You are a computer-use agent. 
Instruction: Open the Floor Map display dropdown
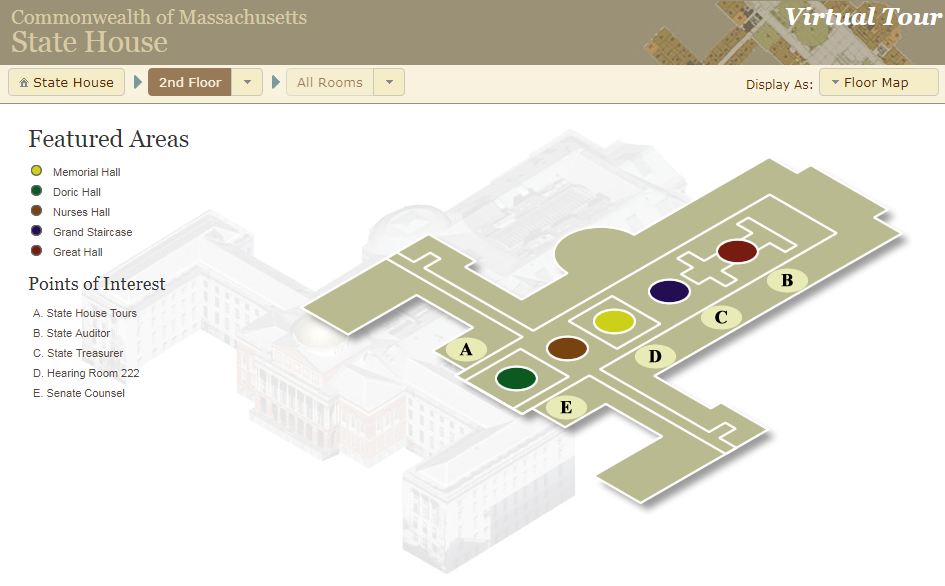[879, 82]
